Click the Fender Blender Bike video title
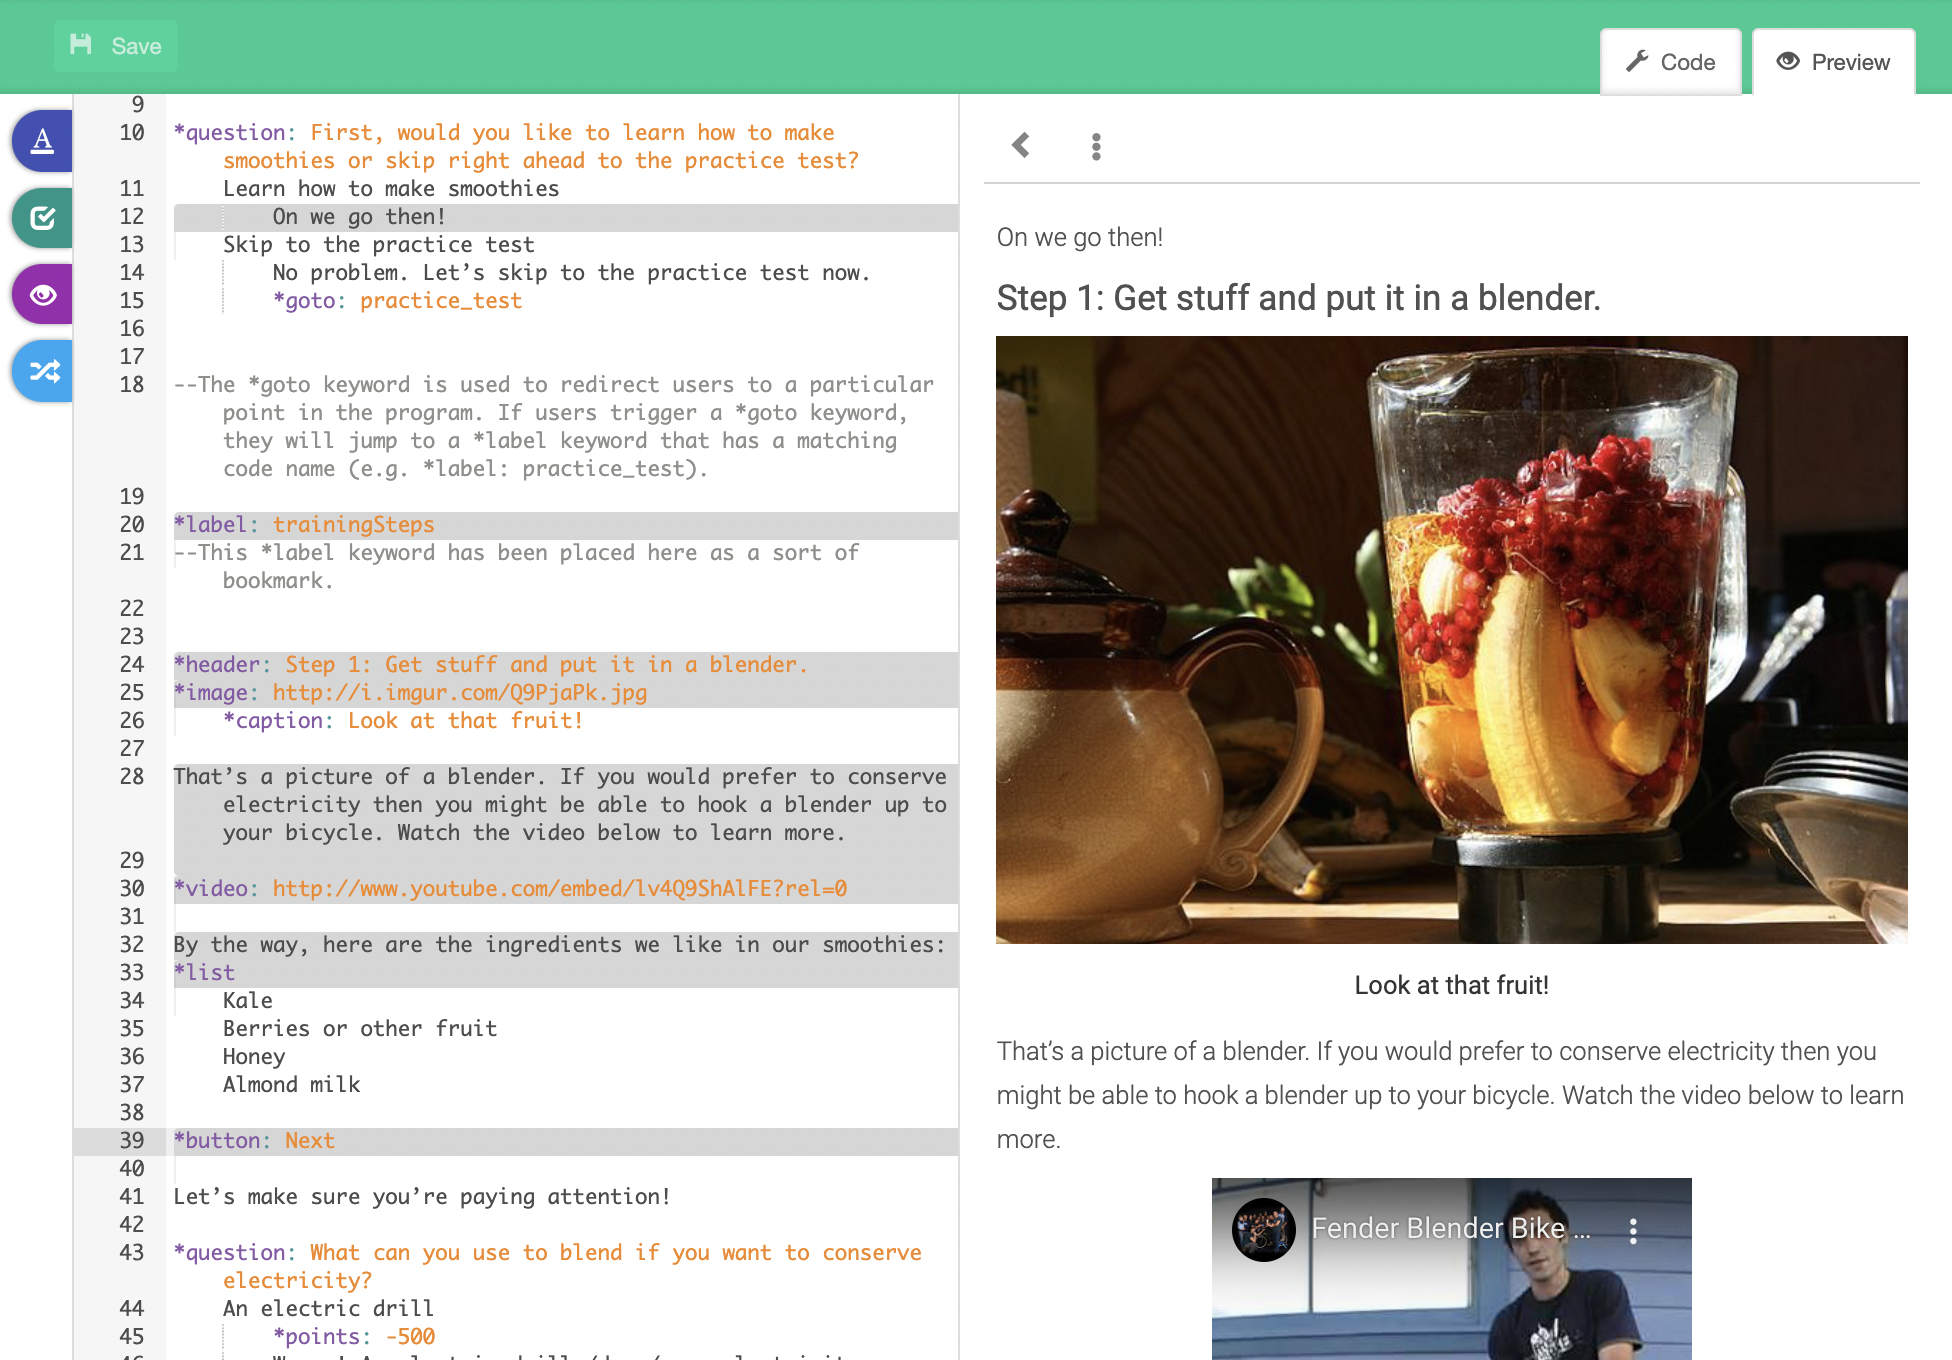 1450,1229
